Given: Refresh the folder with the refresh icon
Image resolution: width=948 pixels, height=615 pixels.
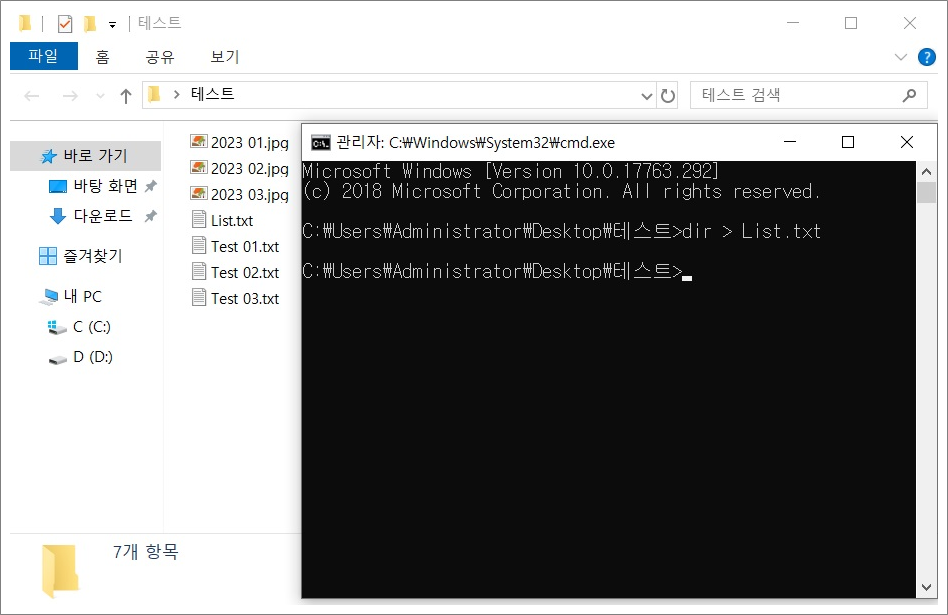Looking at the screenshot, I should pos(667,96).
